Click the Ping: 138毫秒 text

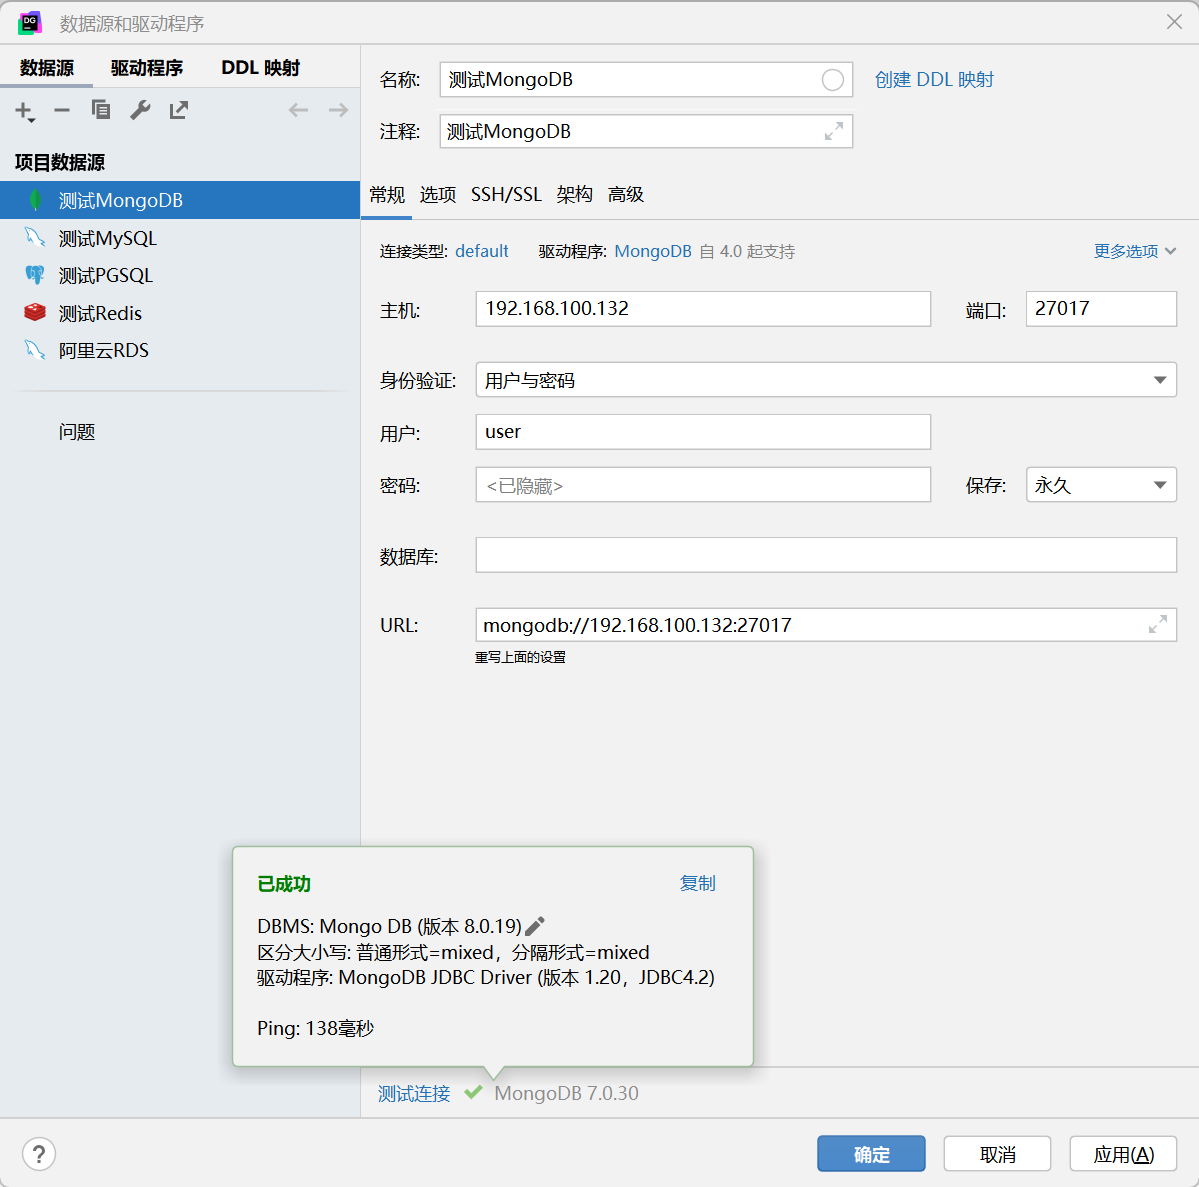315,1029
